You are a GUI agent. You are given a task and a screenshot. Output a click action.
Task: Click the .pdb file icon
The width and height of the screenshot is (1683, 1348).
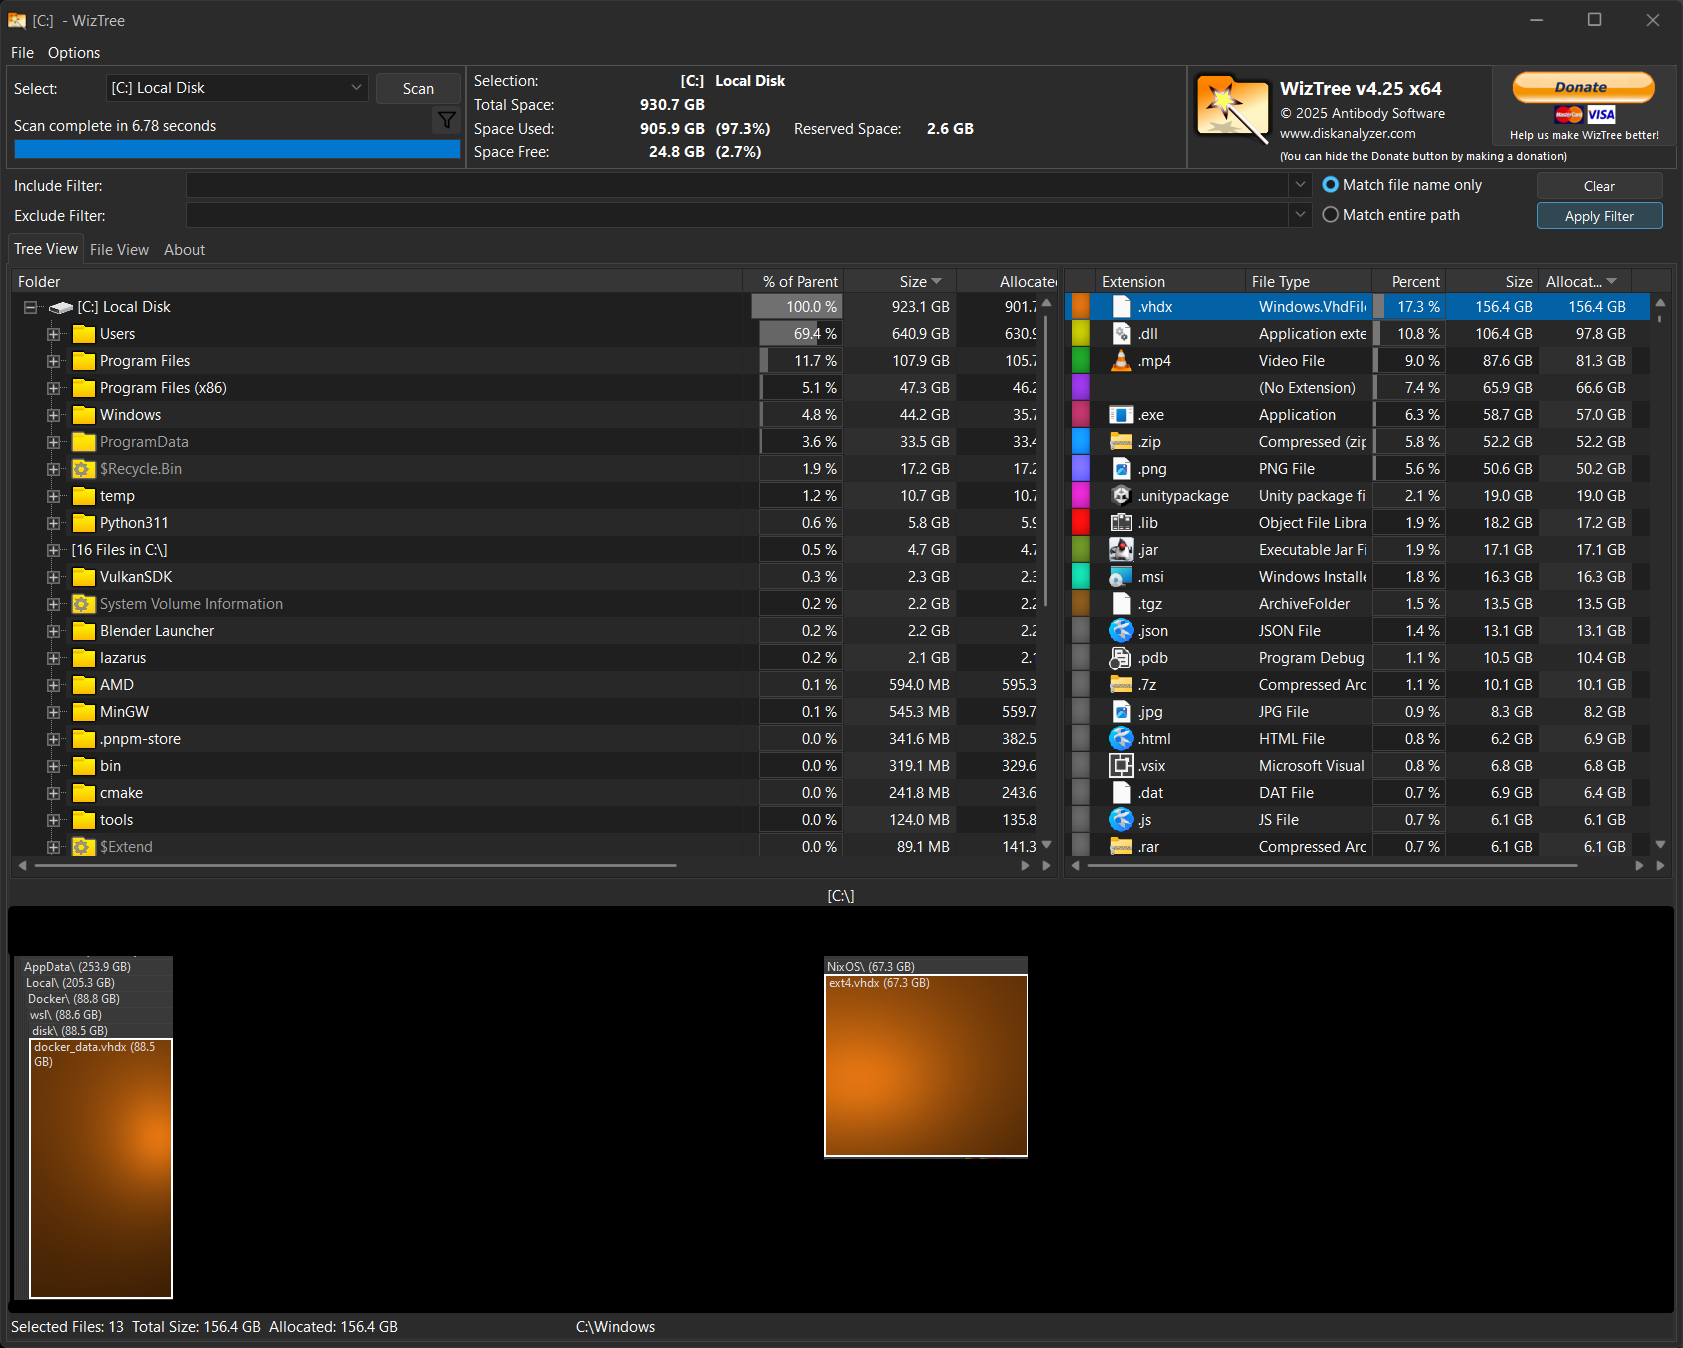1121,658
